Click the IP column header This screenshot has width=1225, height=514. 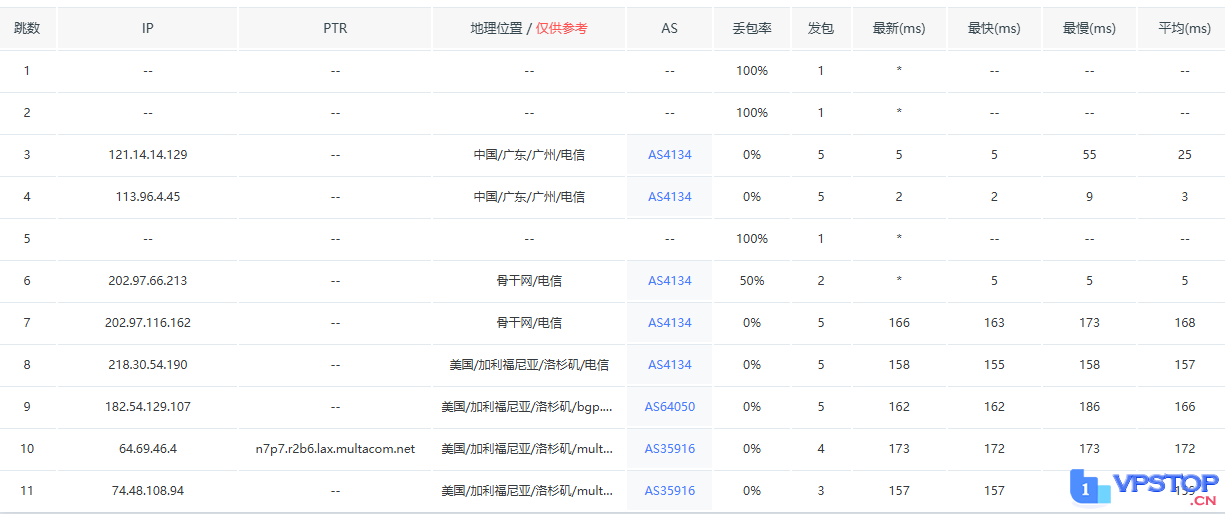pos(147,29)
